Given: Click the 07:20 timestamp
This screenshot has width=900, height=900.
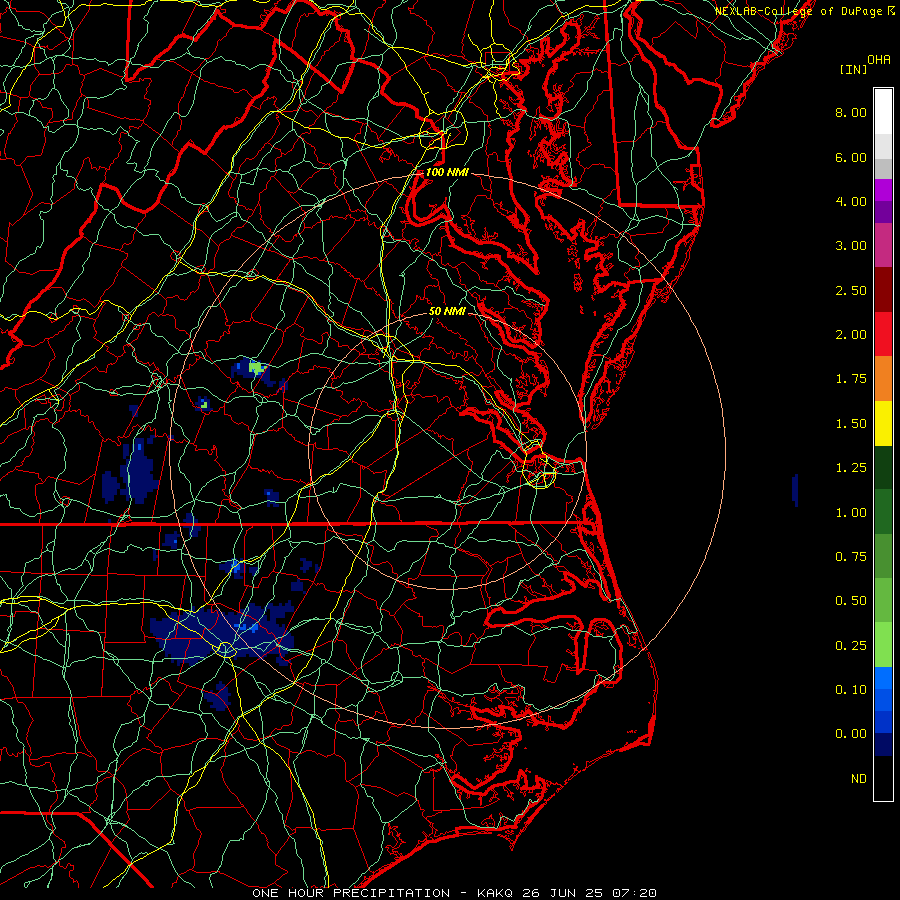Looking at the screenshot, I should (634, 893).
